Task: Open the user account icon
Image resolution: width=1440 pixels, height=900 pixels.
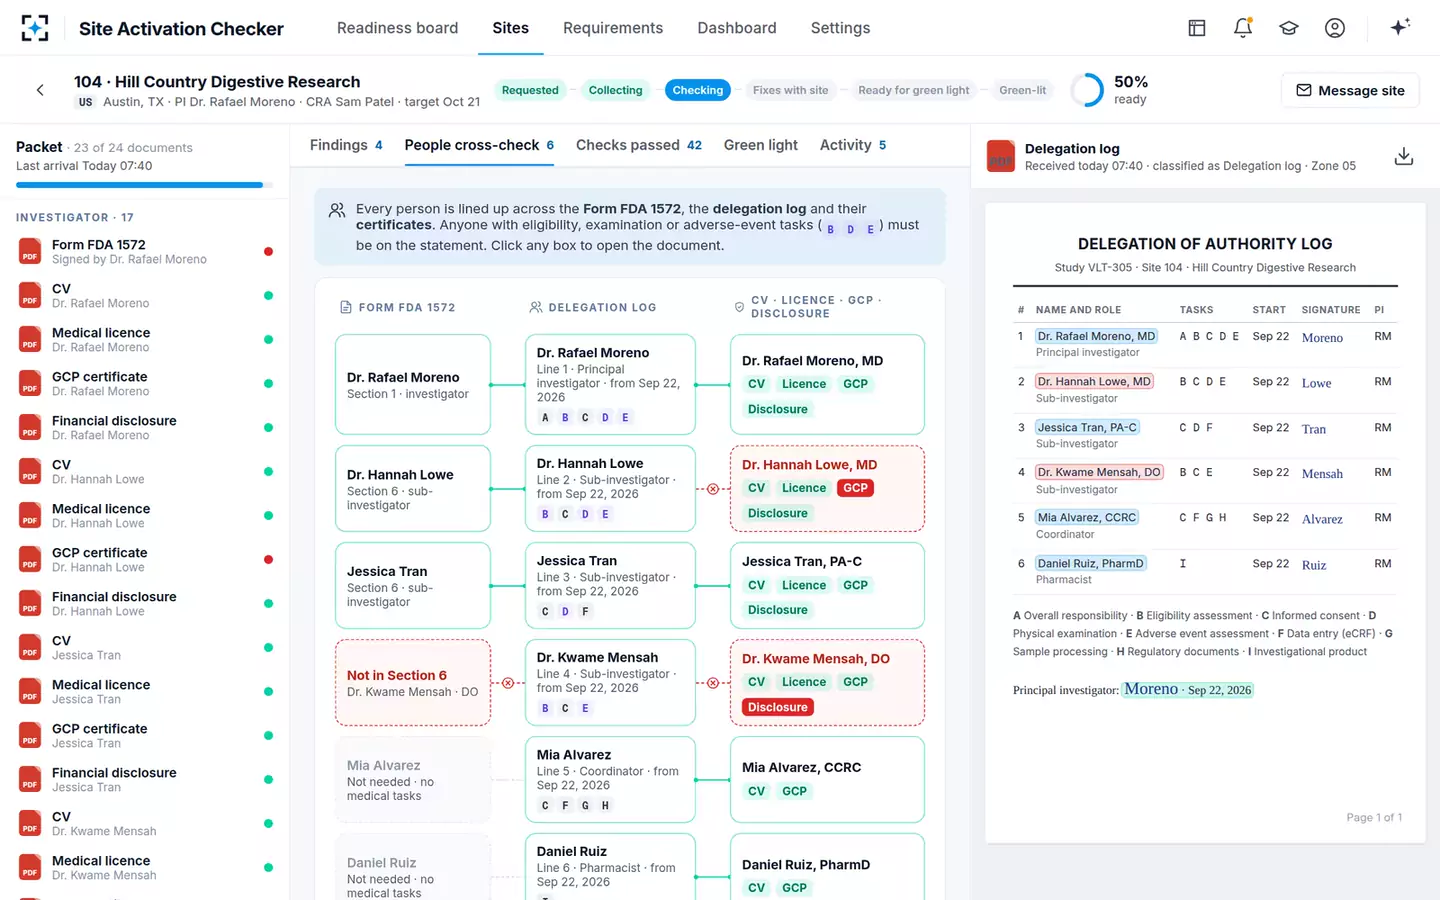Action: coord(1335,28)
